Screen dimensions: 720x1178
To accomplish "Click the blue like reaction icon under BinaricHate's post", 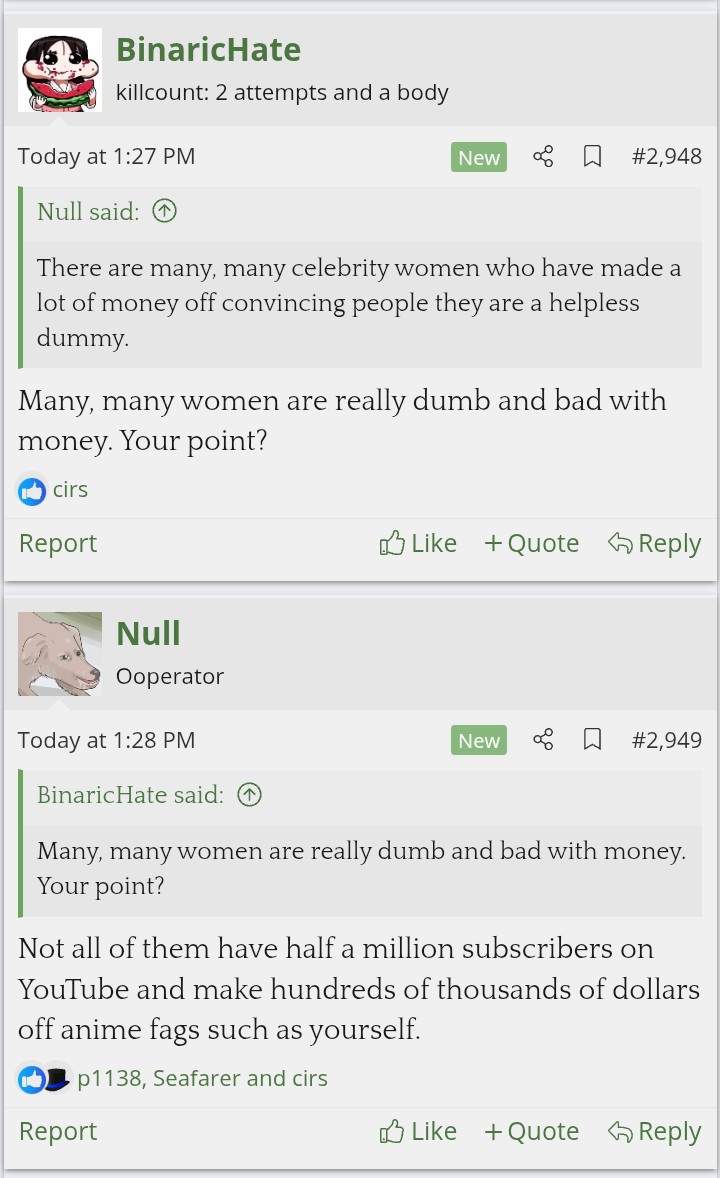I will pyautogui.click(x=32, y=490).
